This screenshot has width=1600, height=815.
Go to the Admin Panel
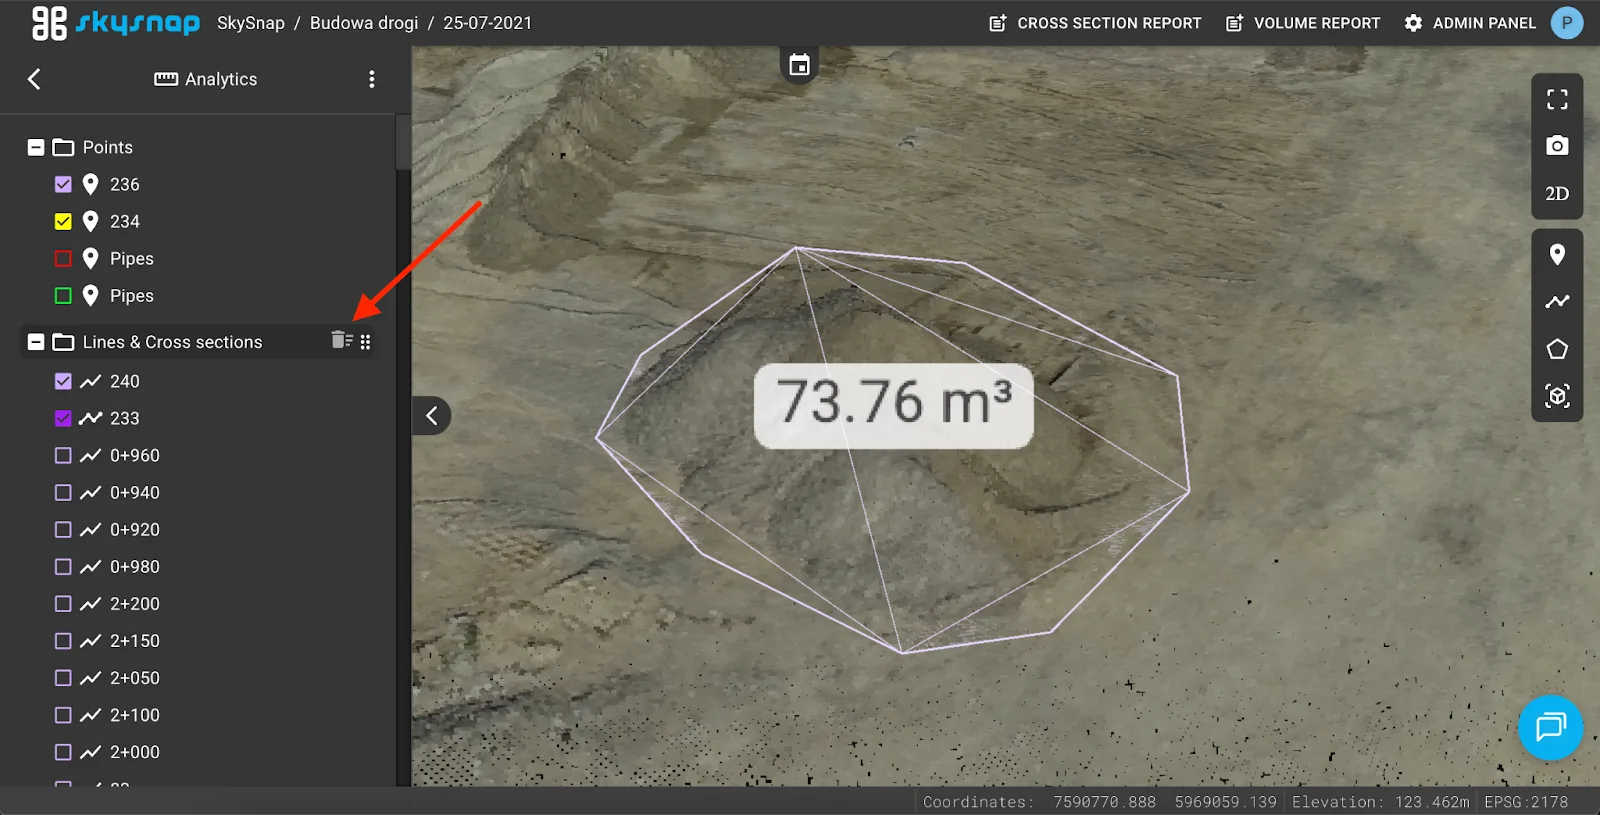pyautogui.click(x=1470, y=23)
